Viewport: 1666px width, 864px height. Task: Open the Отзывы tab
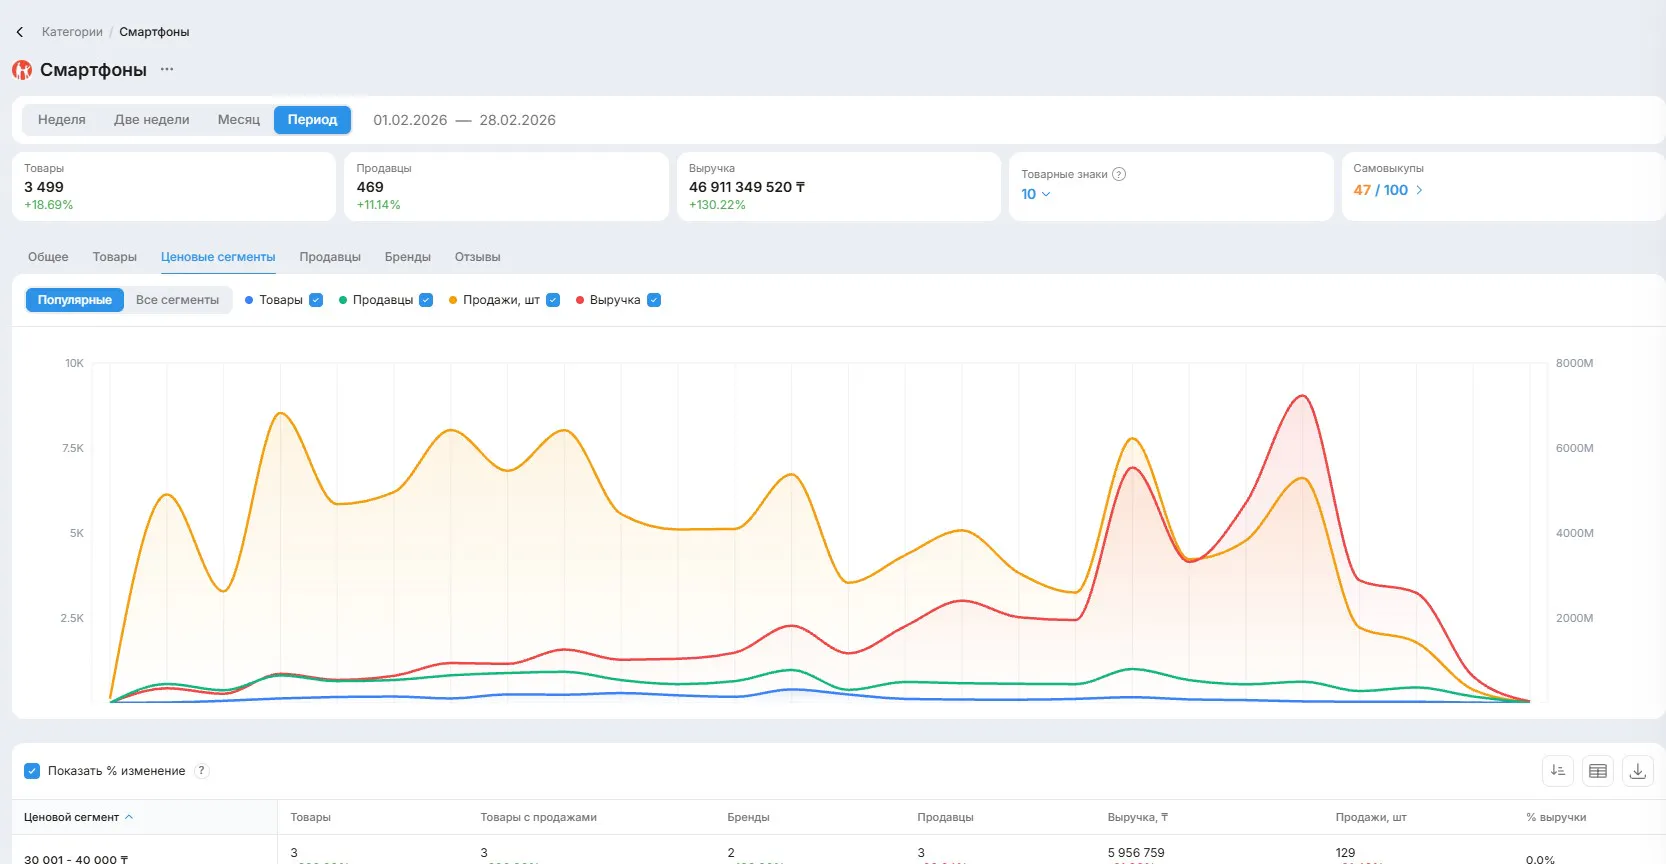[478, 257]
